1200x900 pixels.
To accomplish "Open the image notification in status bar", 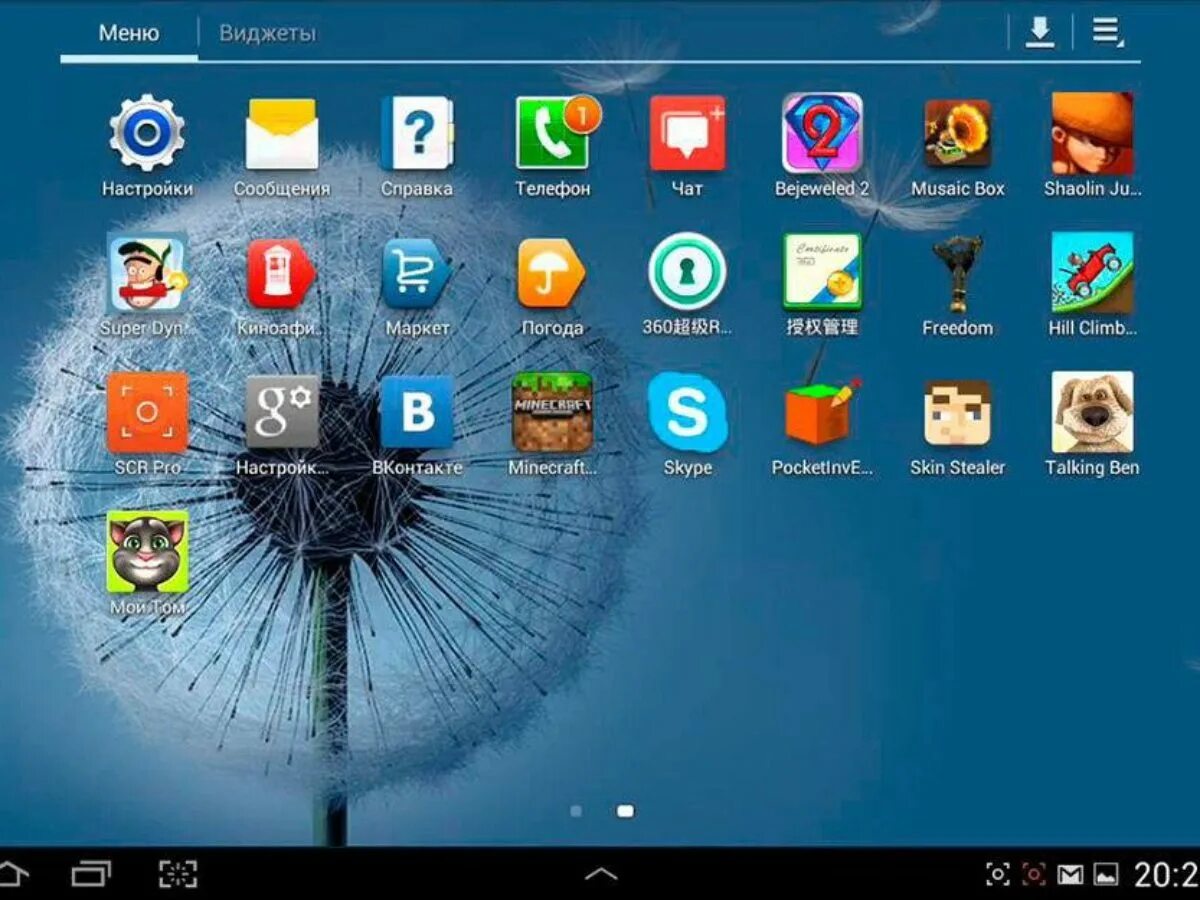I will (1106, 875).
